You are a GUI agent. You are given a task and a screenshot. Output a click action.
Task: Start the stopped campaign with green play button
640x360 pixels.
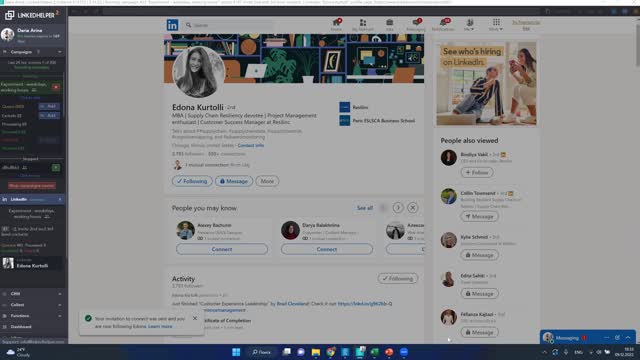(56, 167)
